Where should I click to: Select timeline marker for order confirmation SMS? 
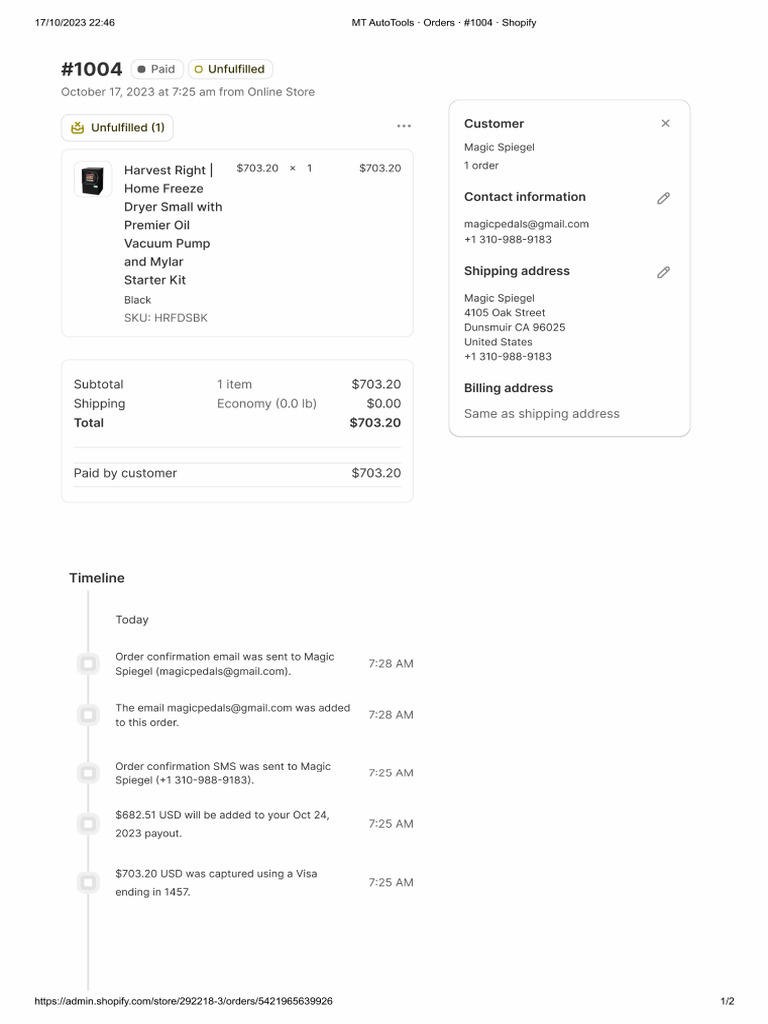pos(88,773)
